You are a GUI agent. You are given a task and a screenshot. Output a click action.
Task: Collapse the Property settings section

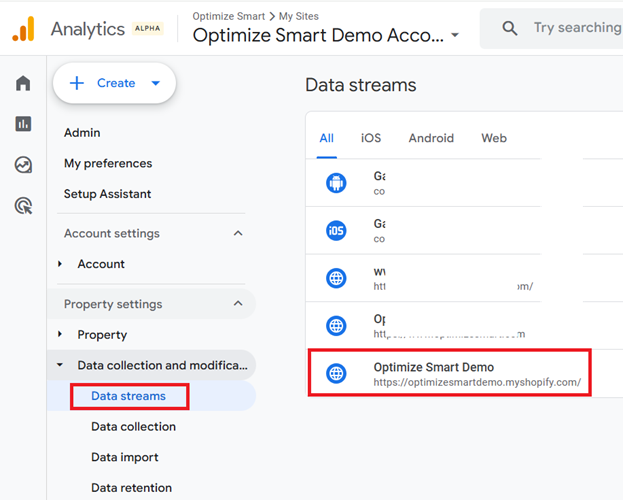tap(238, 304)
